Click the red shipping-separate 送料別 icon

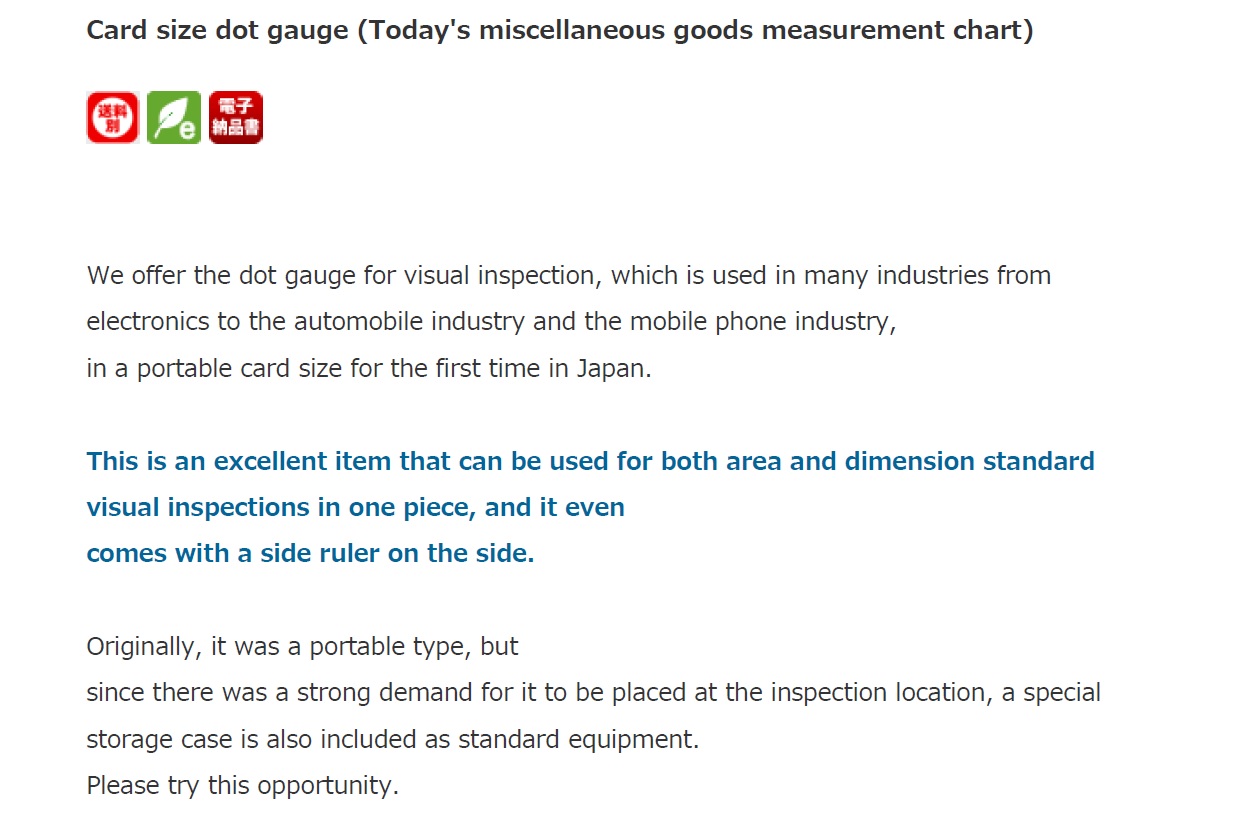click(x=113, y=118)
